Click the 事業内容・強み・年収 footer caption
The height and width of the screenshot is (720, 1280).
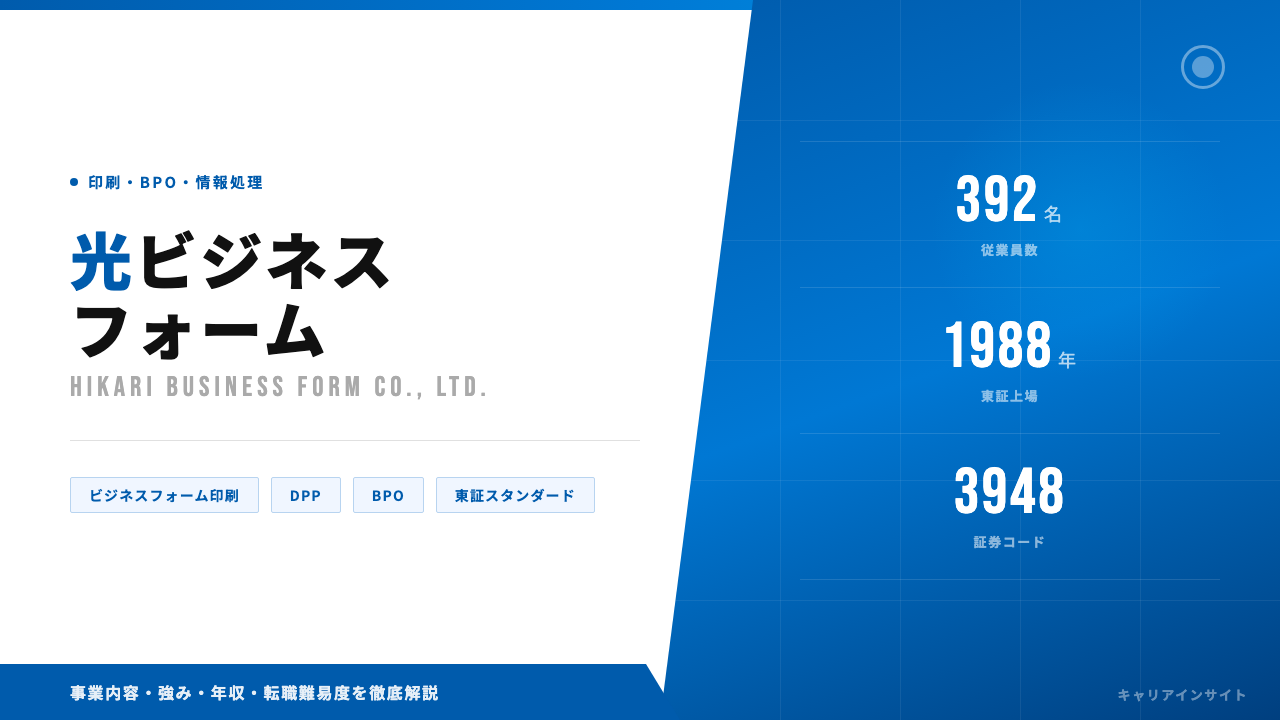(x=254, y=693)
